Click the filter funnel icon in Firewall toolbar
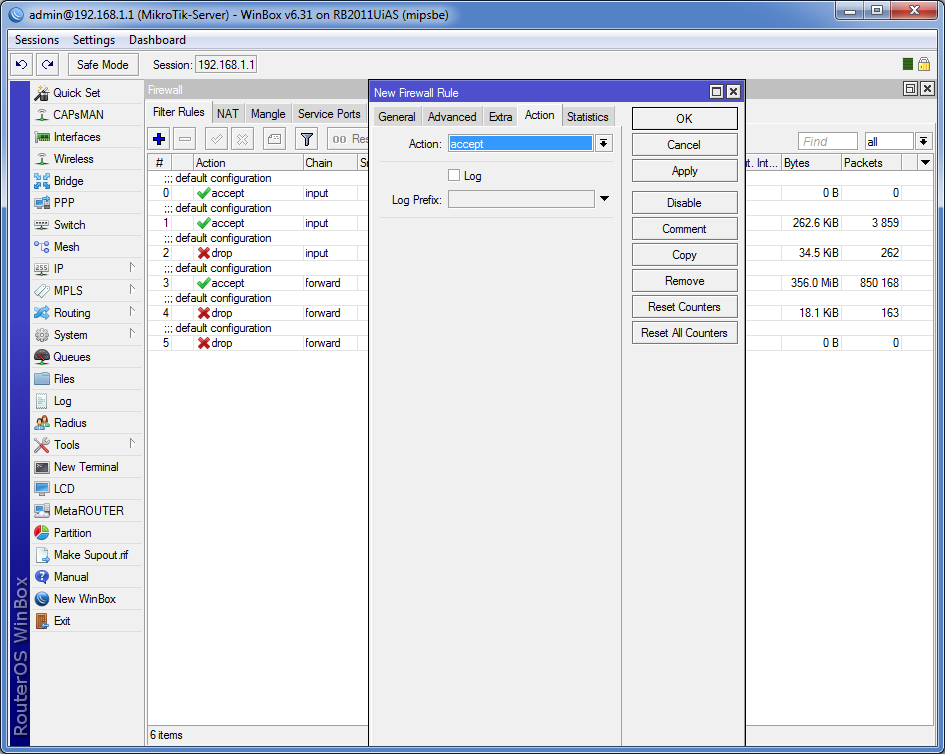This screenshot has height=754, width=945. pos(307,139)
